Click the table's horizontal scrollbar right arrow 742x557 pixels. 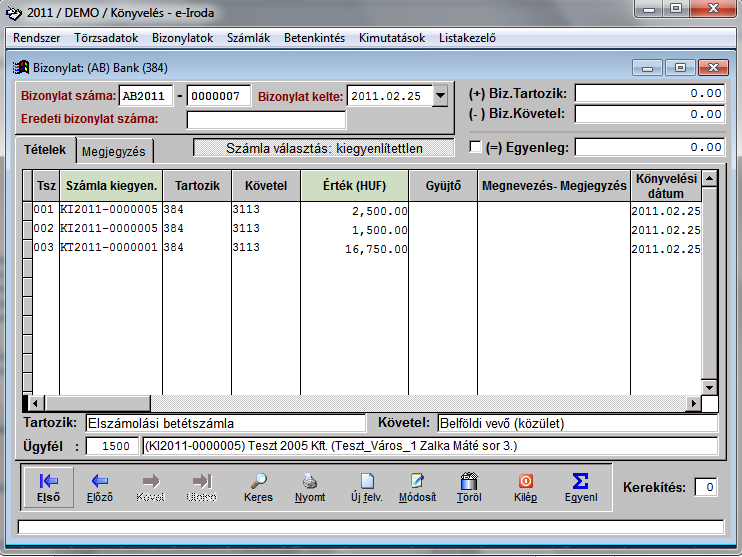pos(692,402)
